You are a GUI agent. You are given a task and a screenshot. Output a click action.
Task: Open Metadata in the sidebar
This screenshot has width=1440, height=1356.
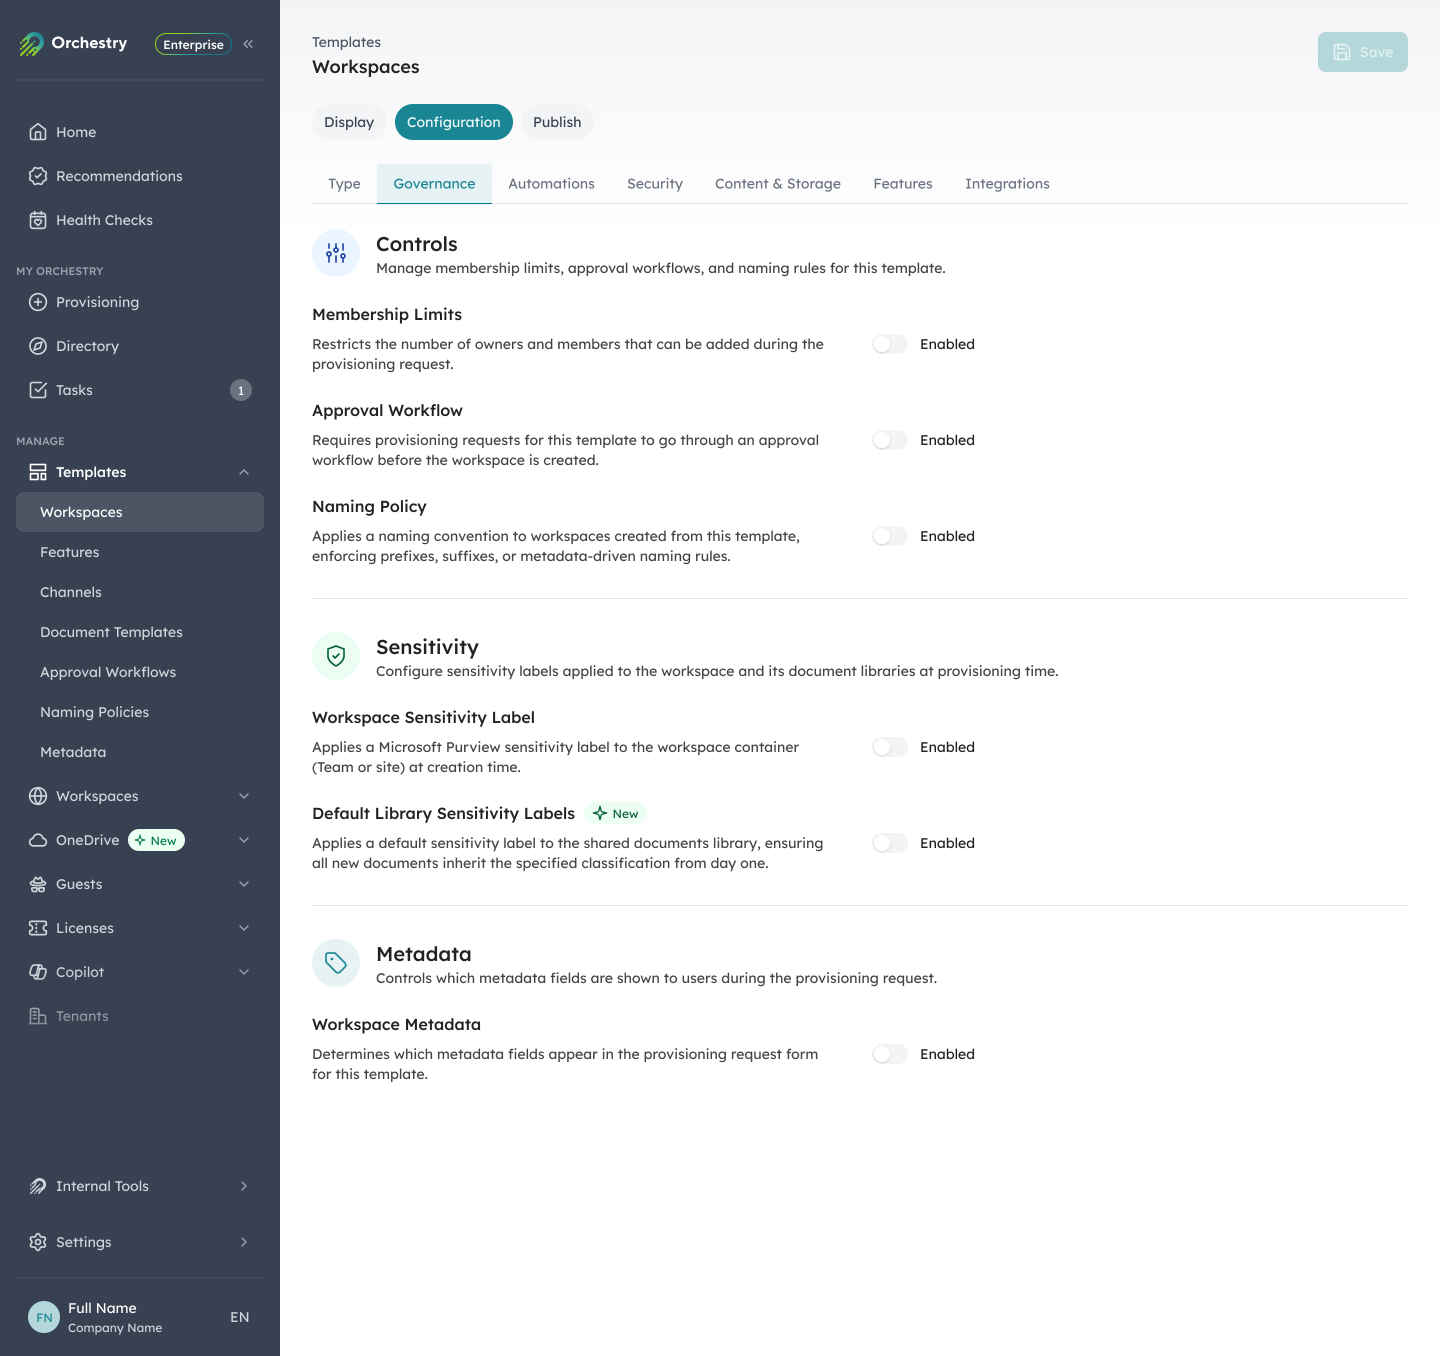(x=140, y=752)
